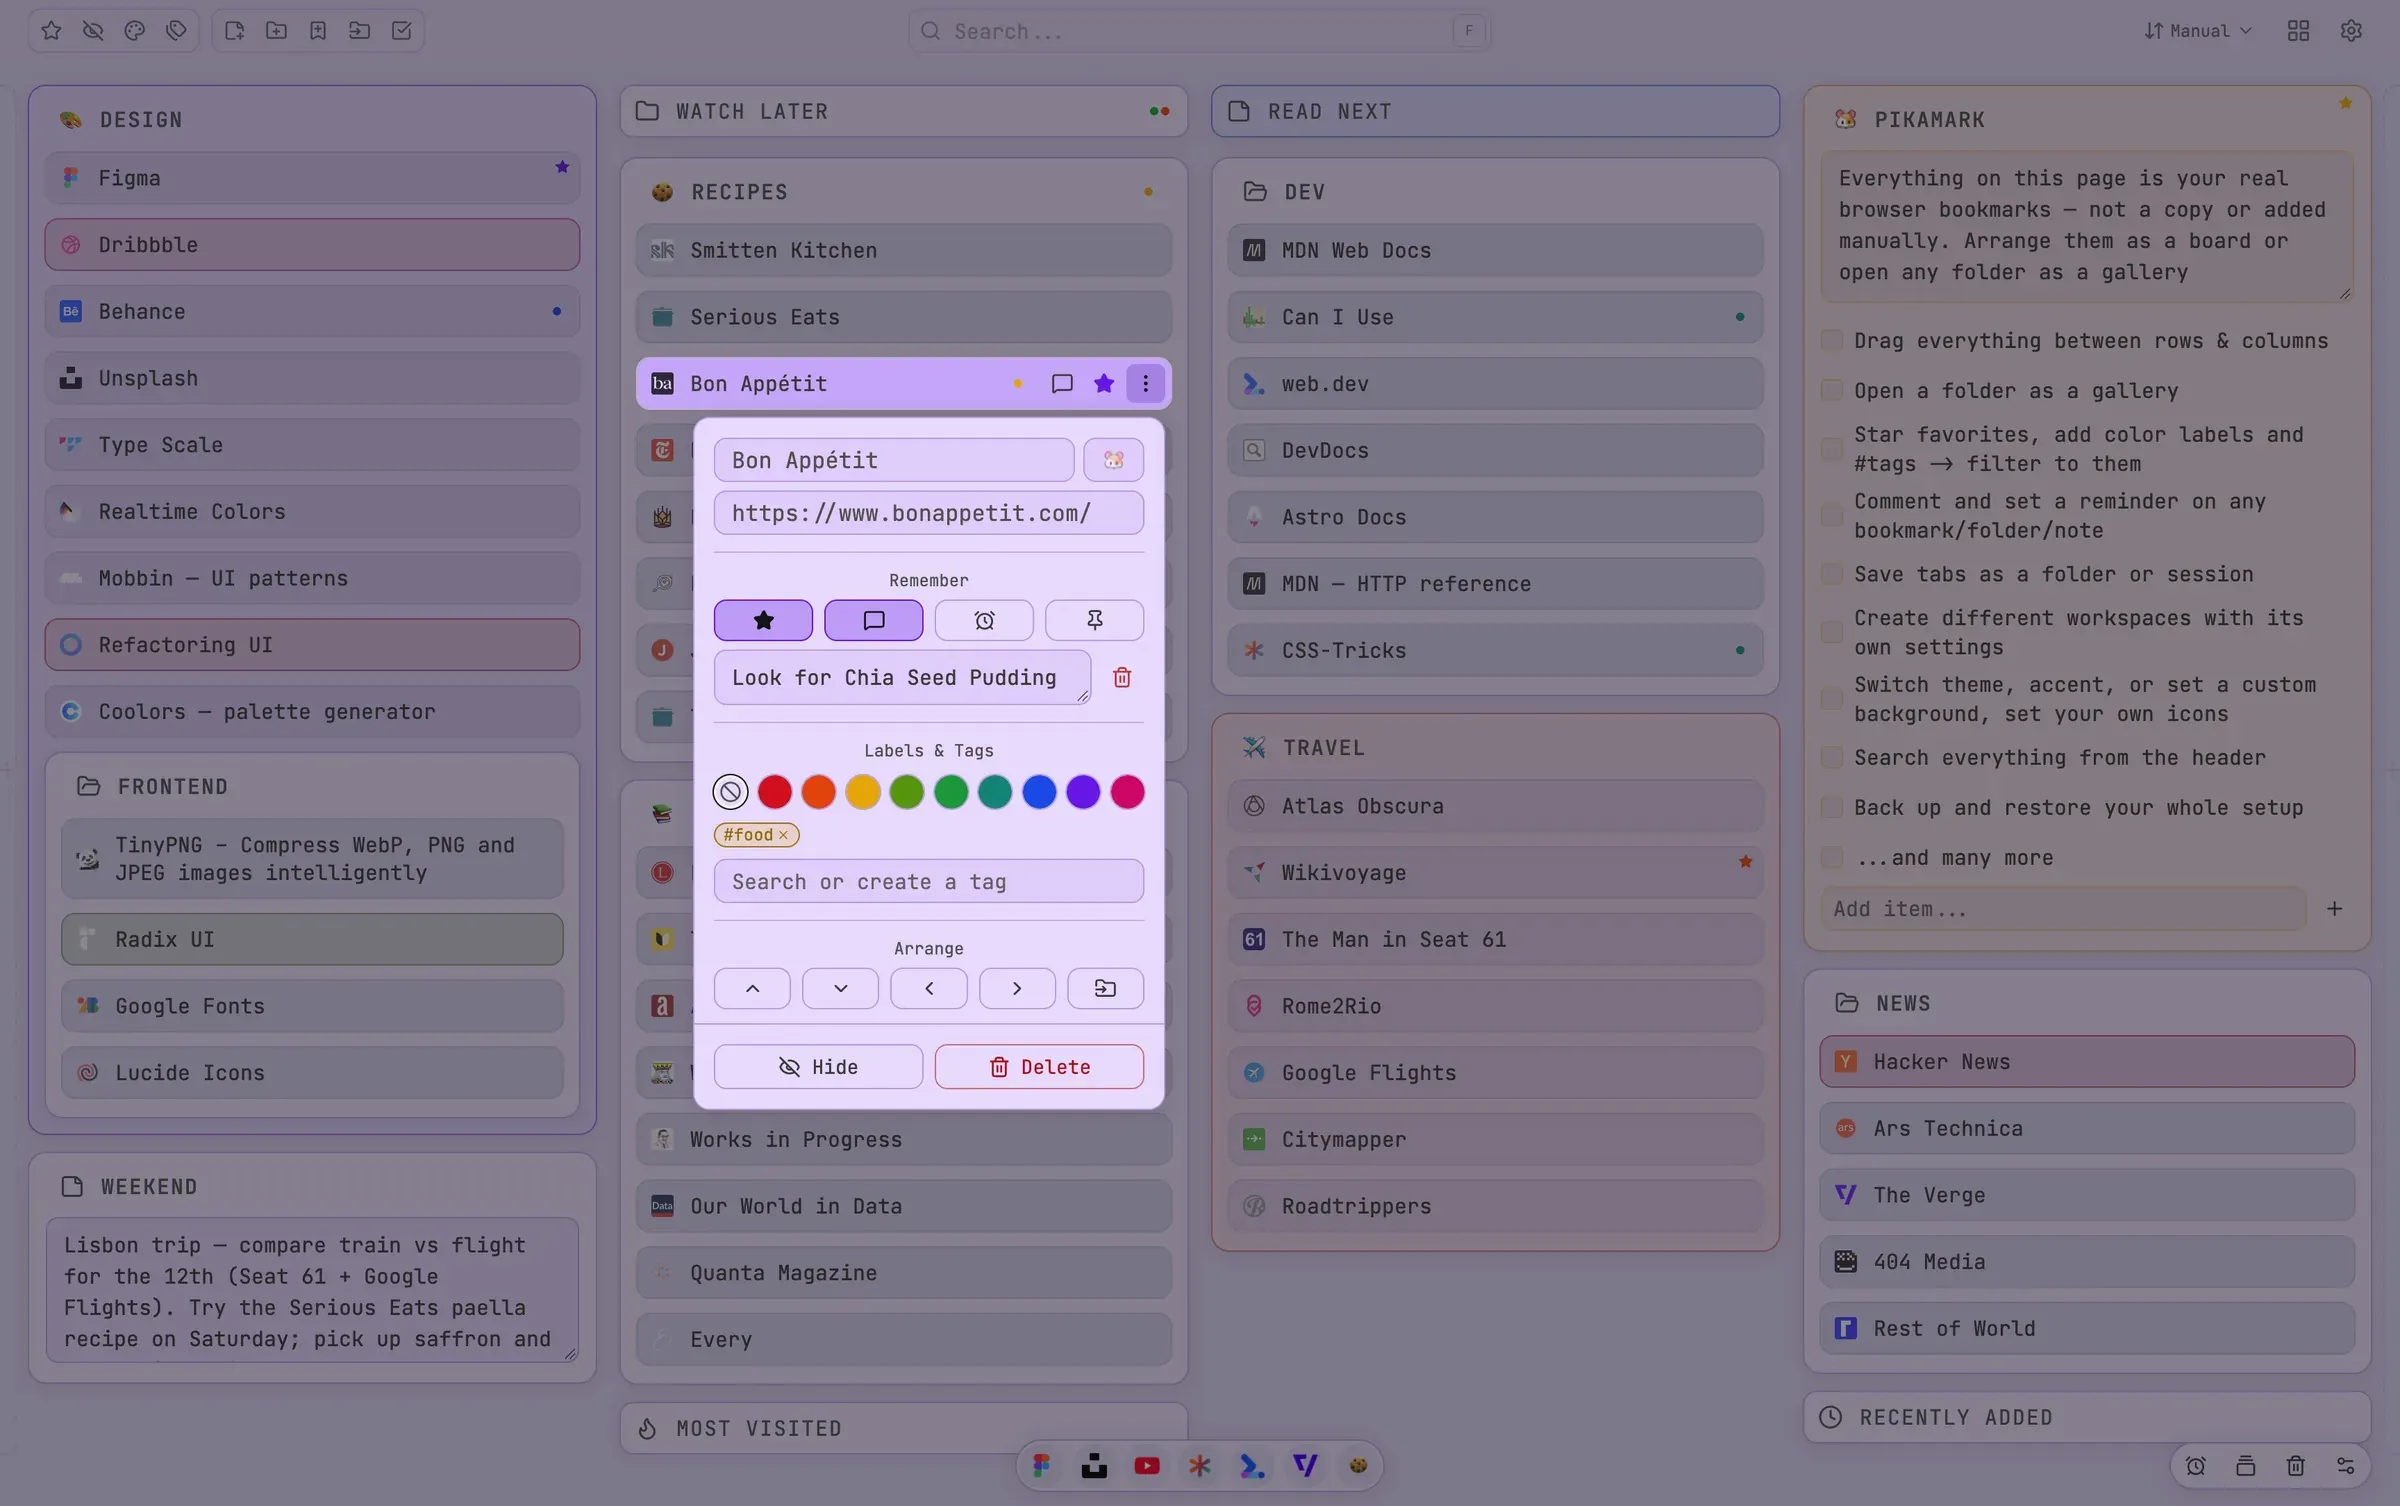Open the Manual sort dropdown

(2198, 31)
